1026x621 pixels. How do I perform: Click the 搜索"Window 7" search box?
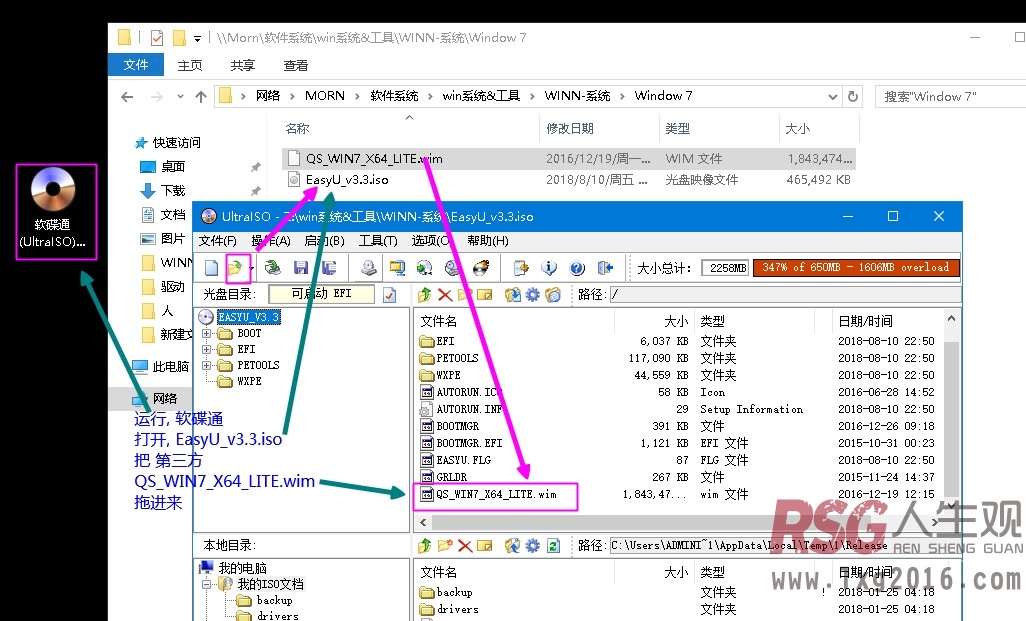[950, 97]
